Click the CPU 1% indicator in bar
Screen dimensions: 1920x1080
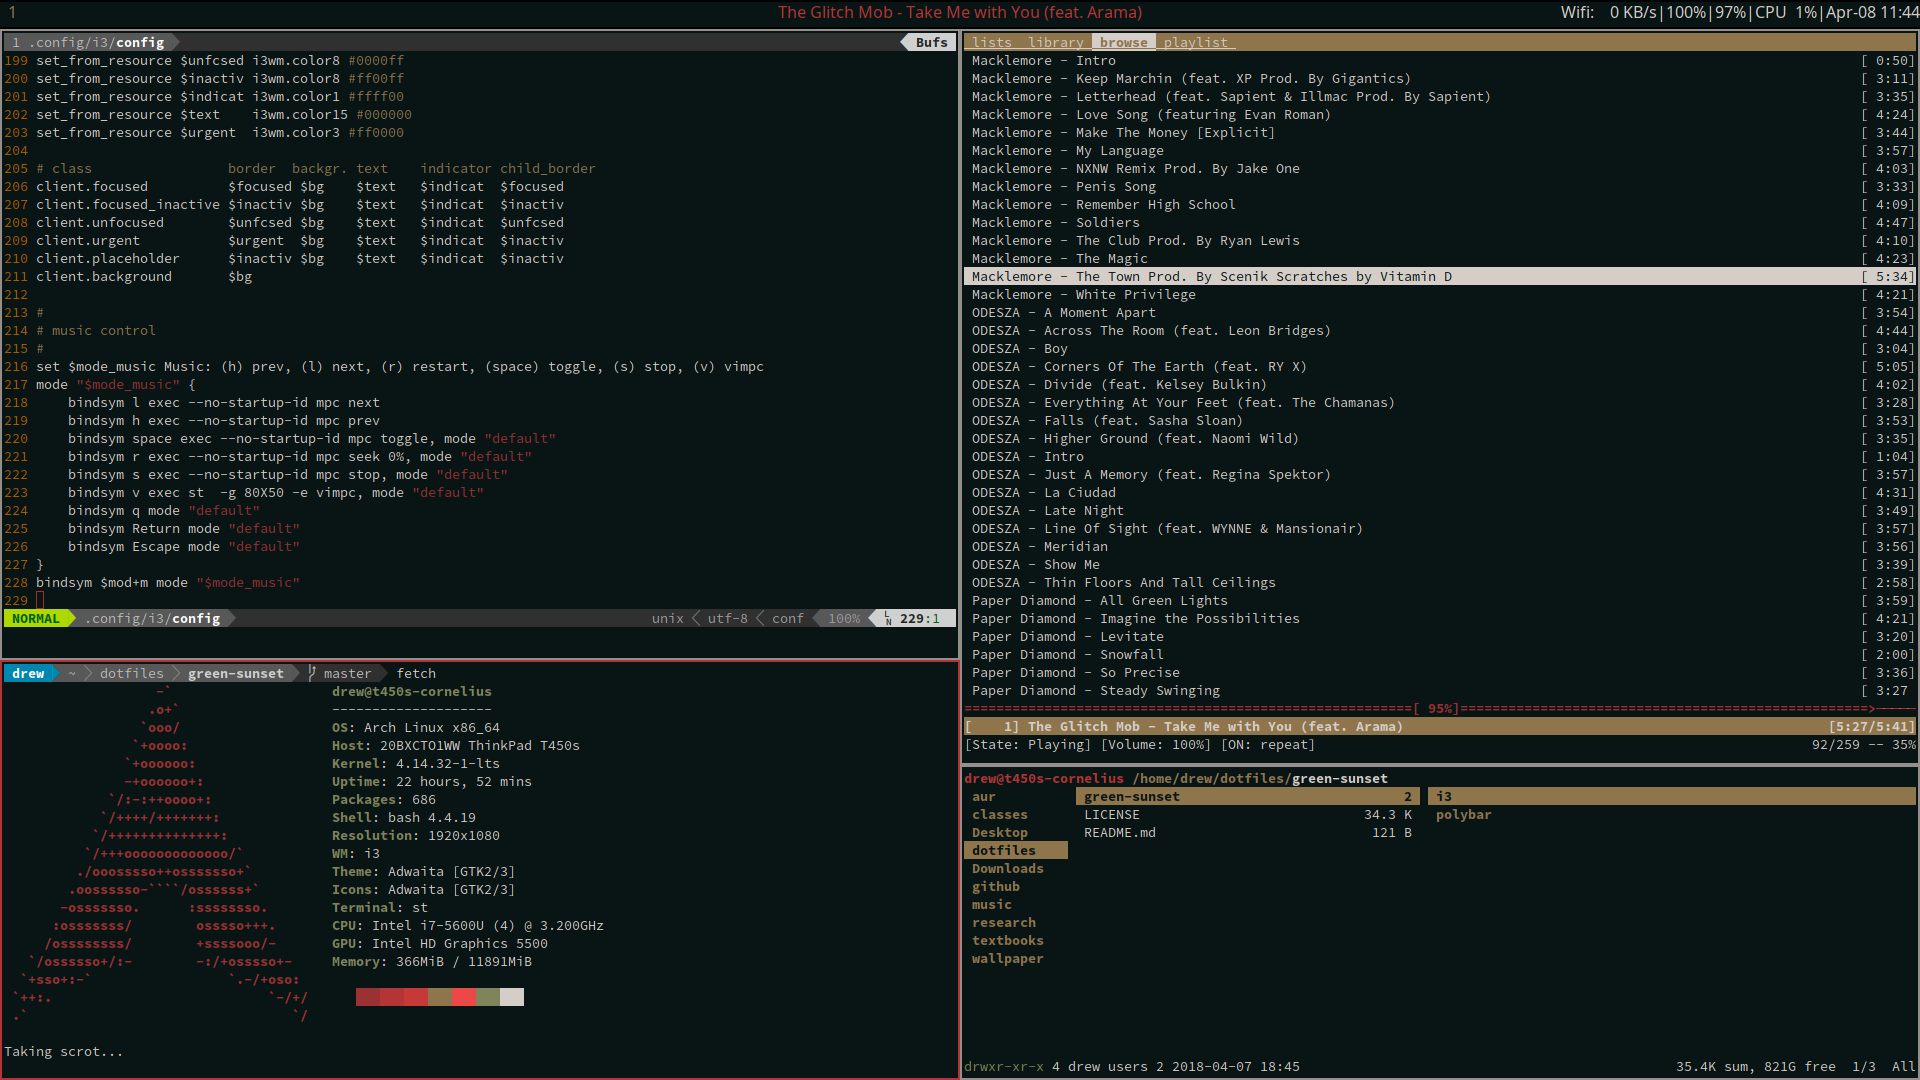(1785, 12)
